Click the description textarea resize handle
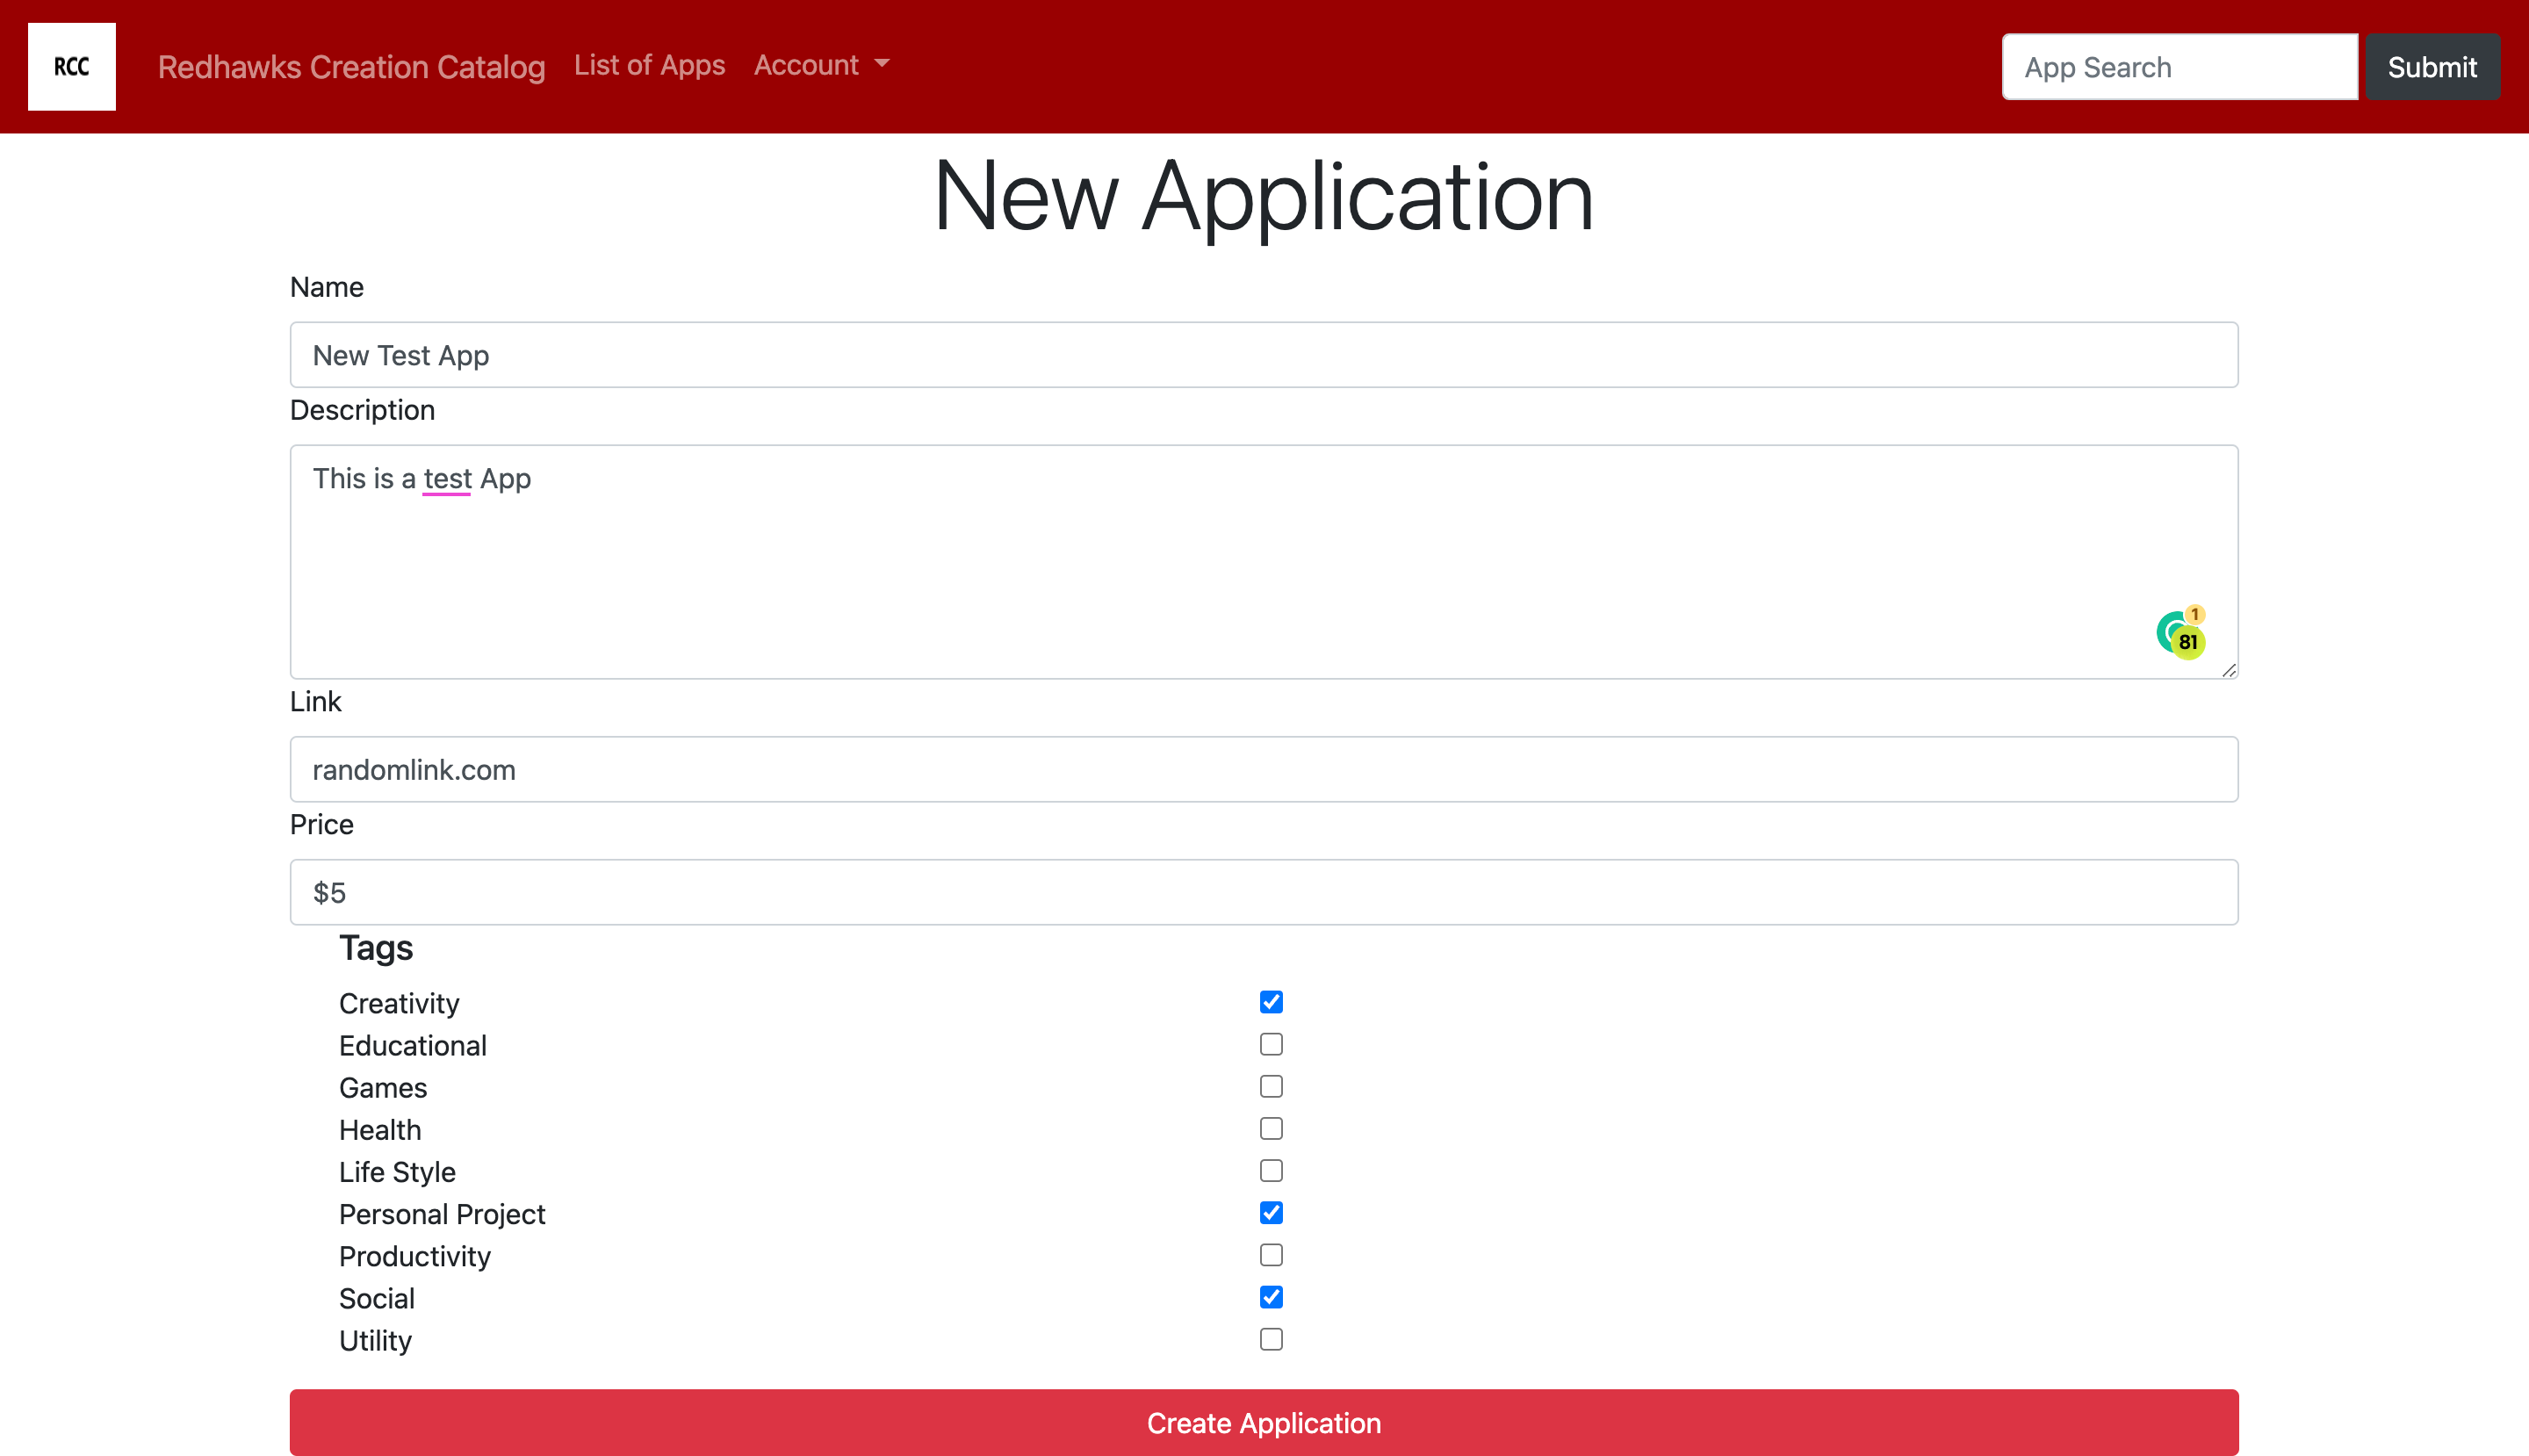The width and height of the screenshot is (2529, 1456). pyautogui.click(x=2229, y=670)
